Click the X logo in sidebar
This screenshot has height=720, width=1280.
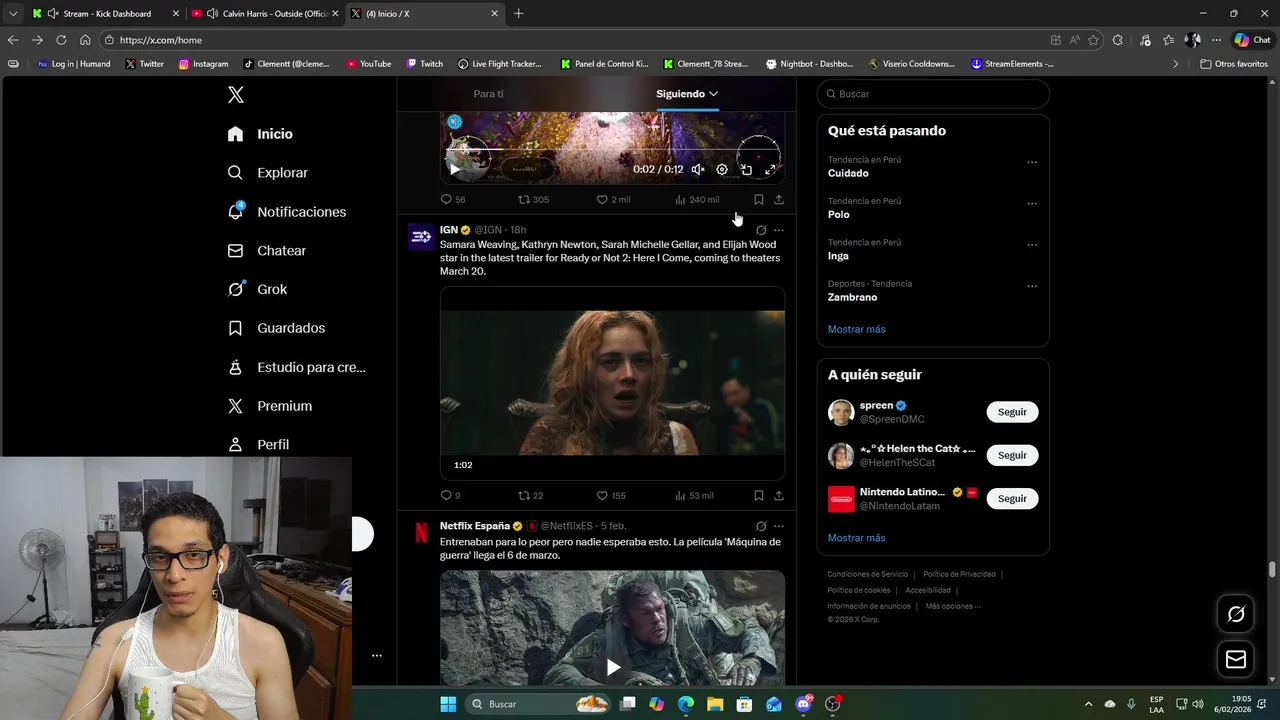click(x=236, y=95)
